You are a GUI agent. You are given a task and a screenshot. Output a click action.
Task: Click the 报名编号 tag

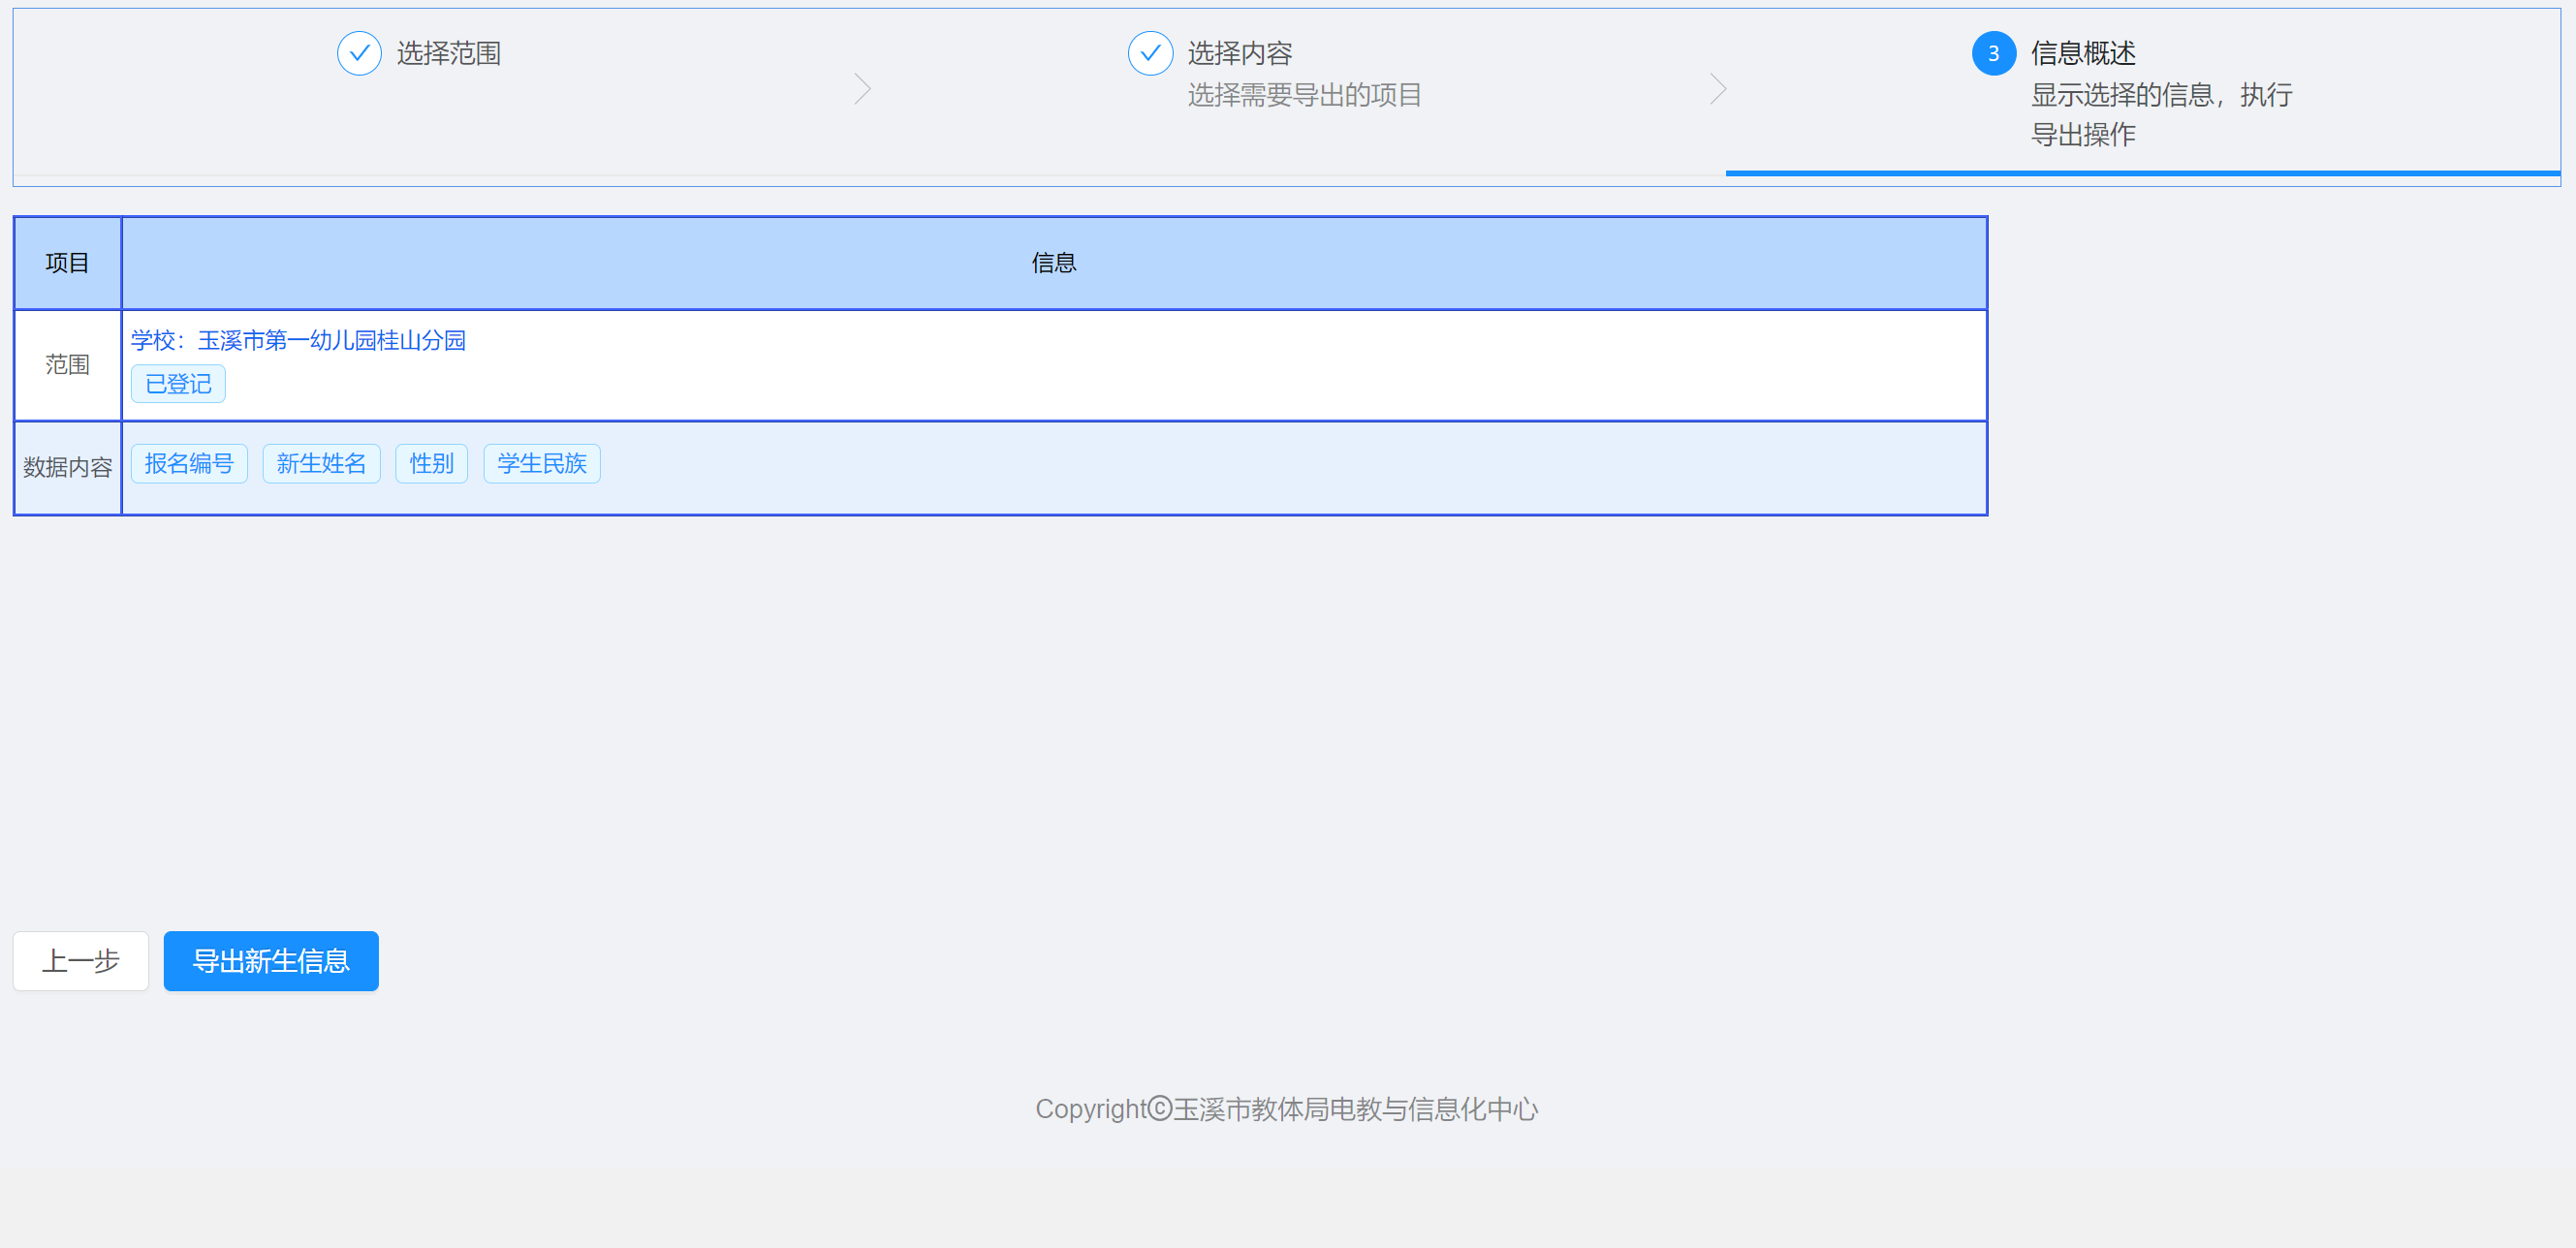(189, 464)
